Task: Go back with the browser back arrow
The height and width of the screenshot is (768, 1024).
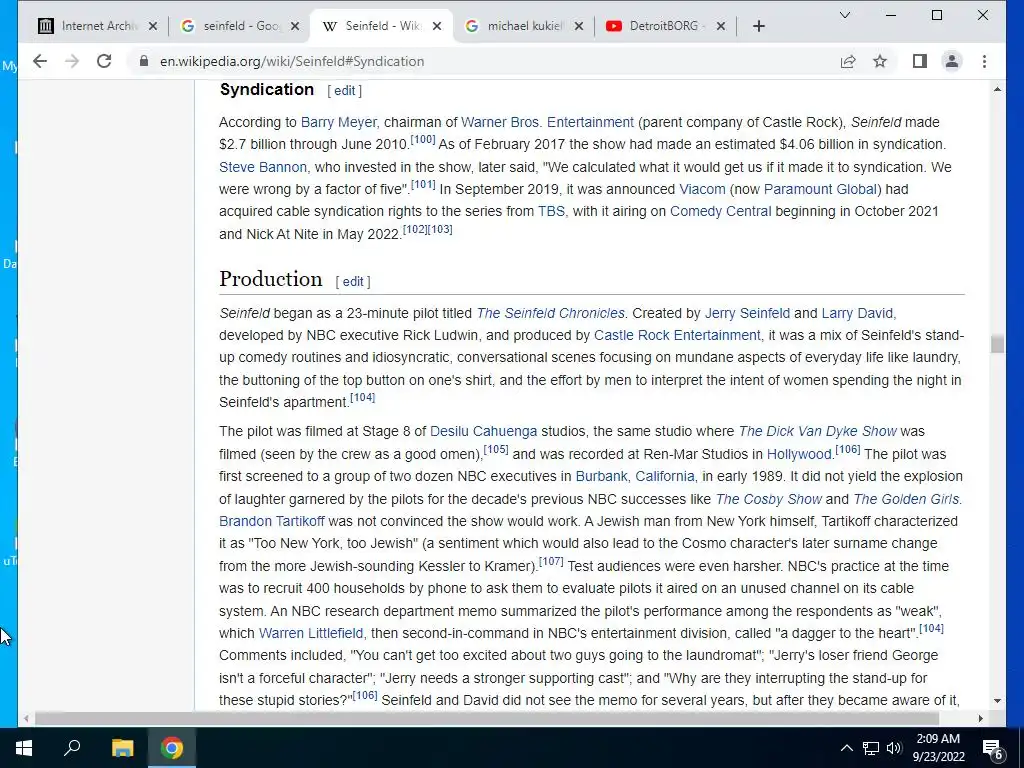Action: 40,61
